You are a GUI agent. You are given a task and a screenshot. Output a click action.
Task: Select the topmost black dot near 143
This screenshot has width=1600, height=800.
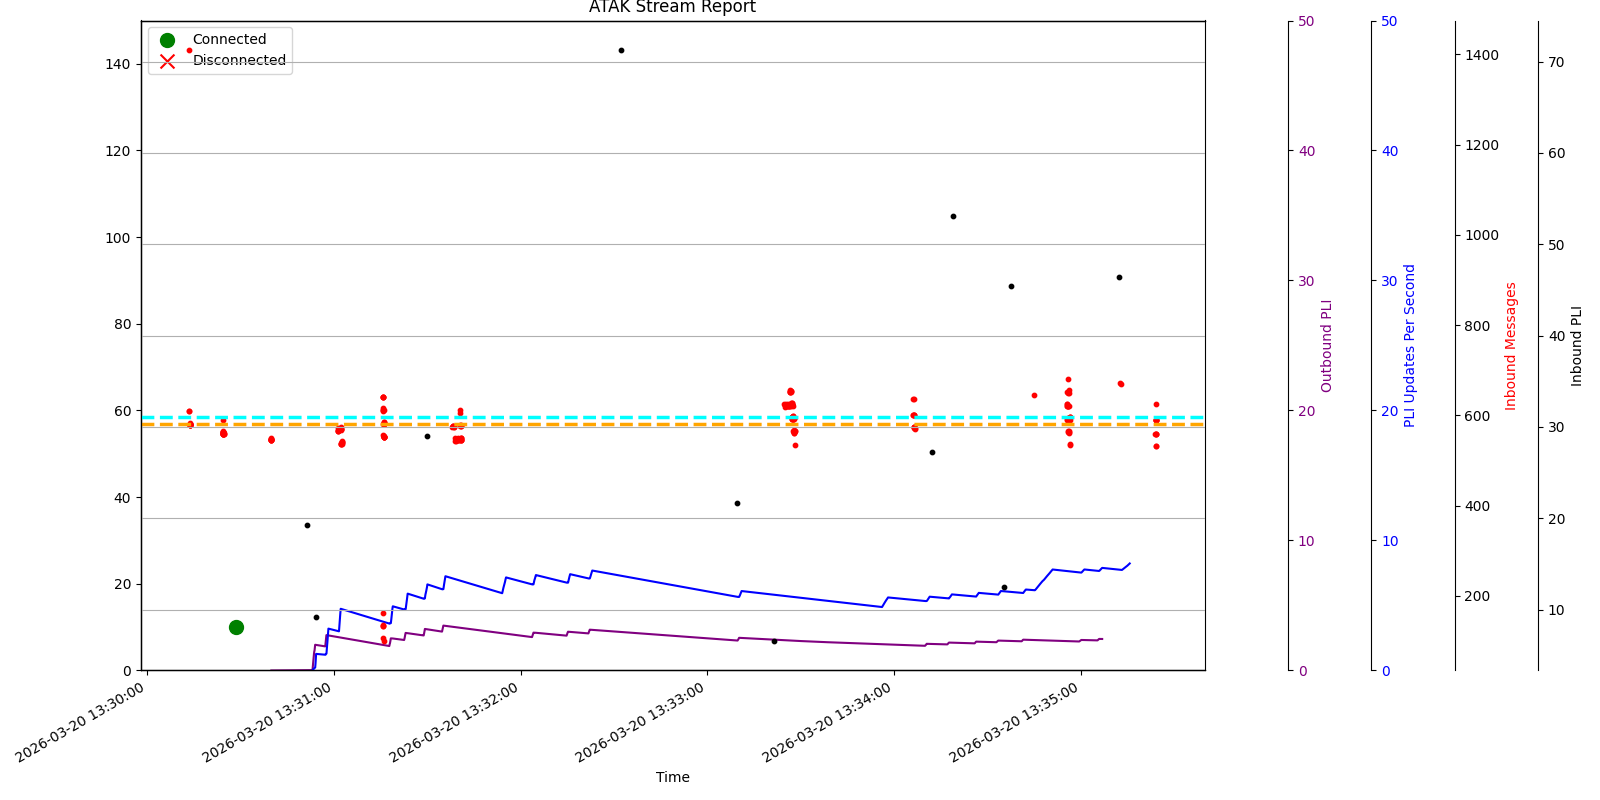click(621, 50)
